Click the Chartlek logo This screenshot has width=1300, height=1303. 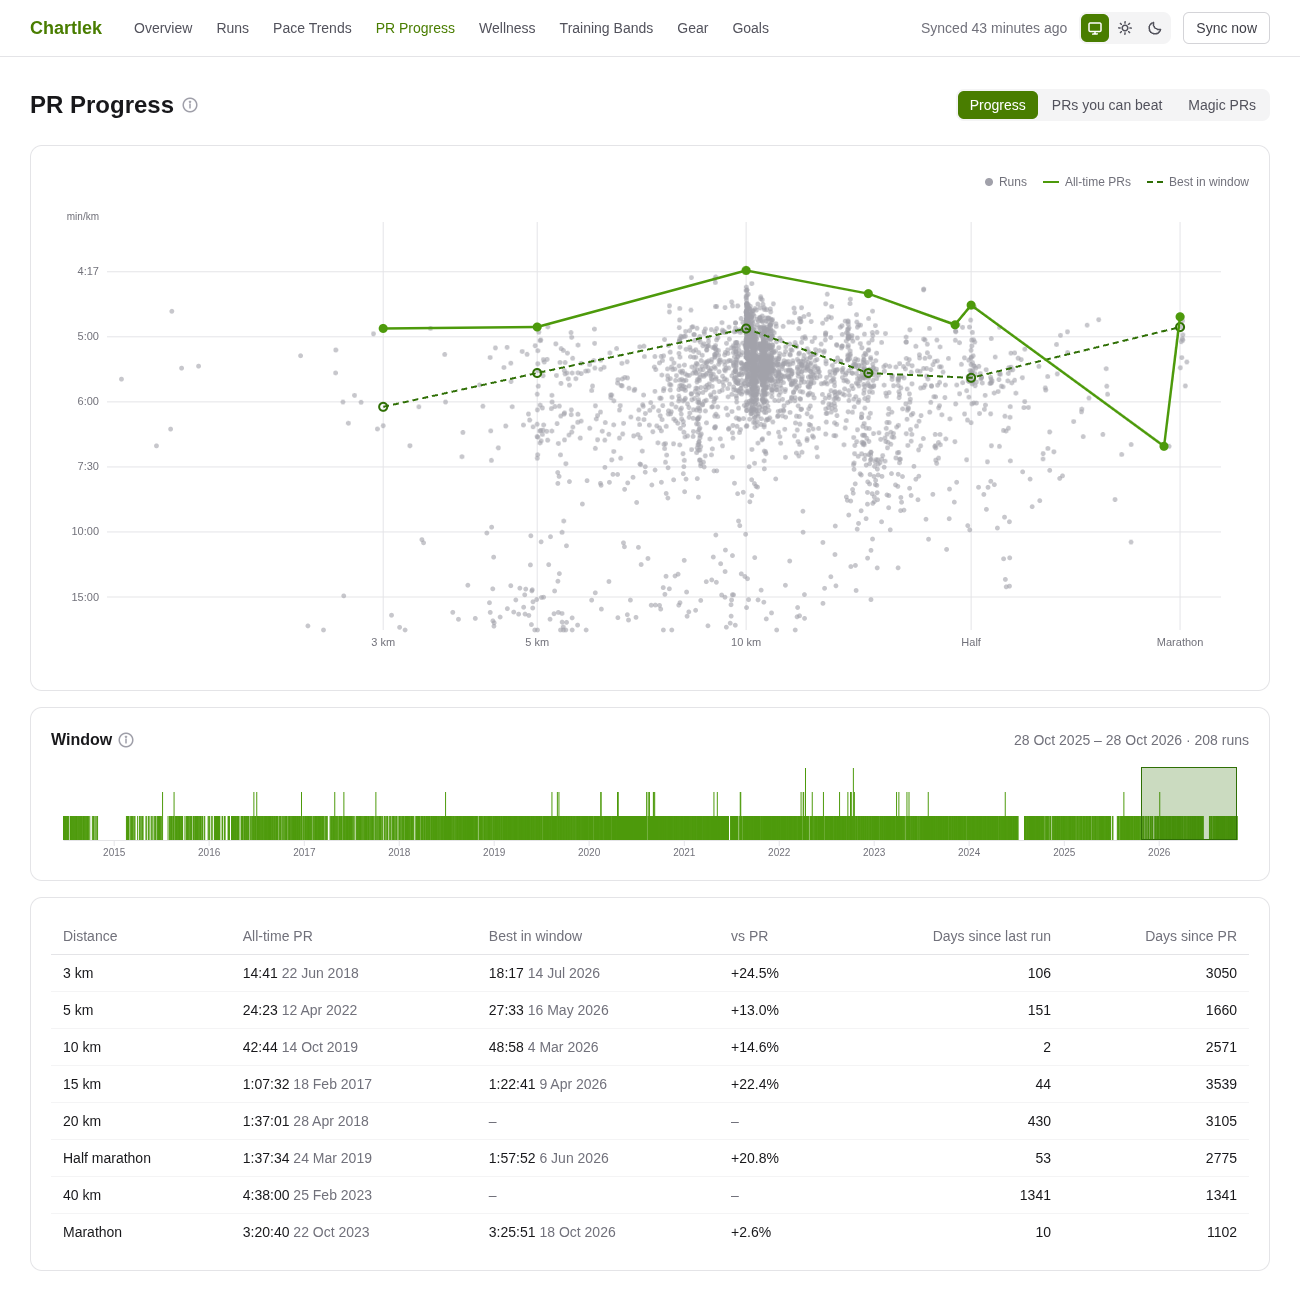coord(66,28)
